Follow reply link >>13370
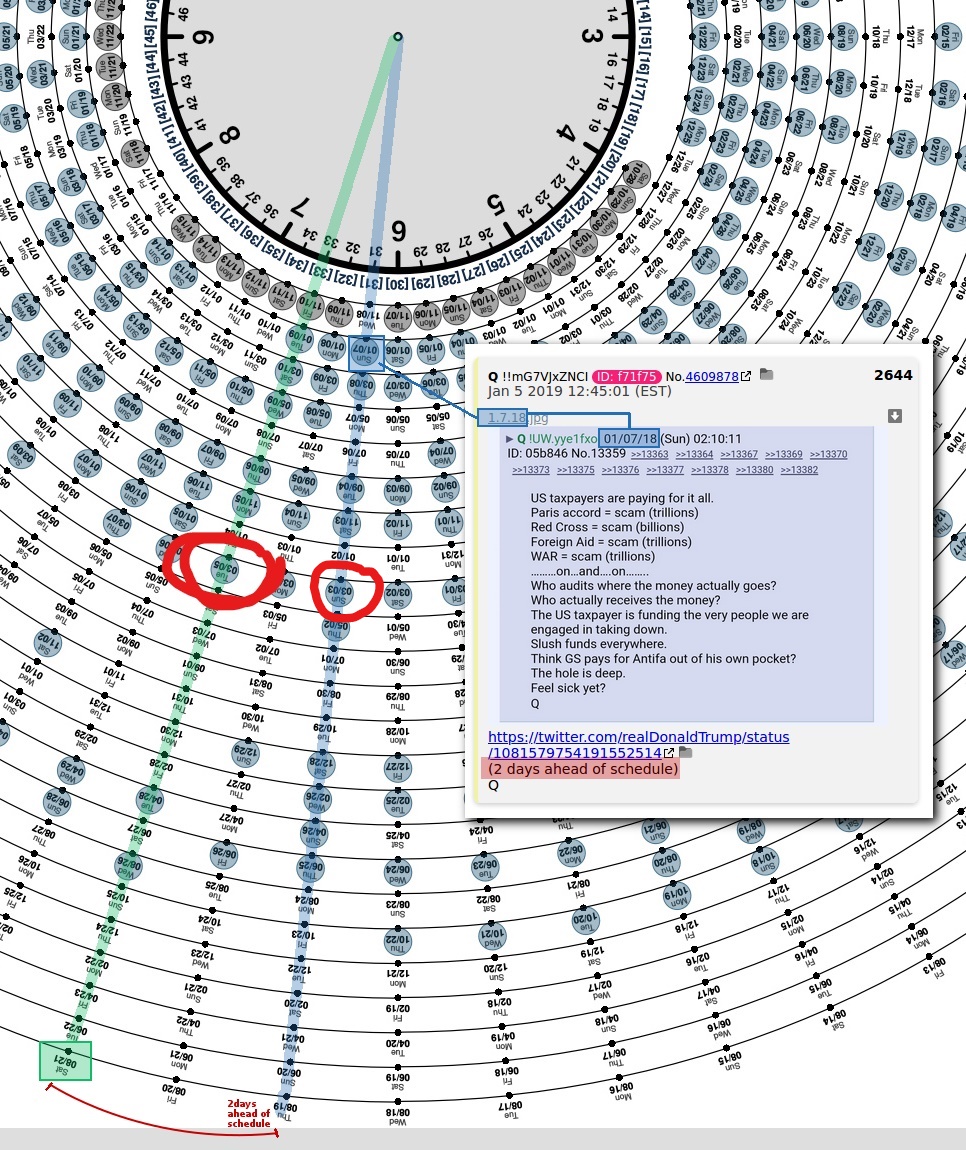This screenshot has height=1150, width=966. coord(828,455)
